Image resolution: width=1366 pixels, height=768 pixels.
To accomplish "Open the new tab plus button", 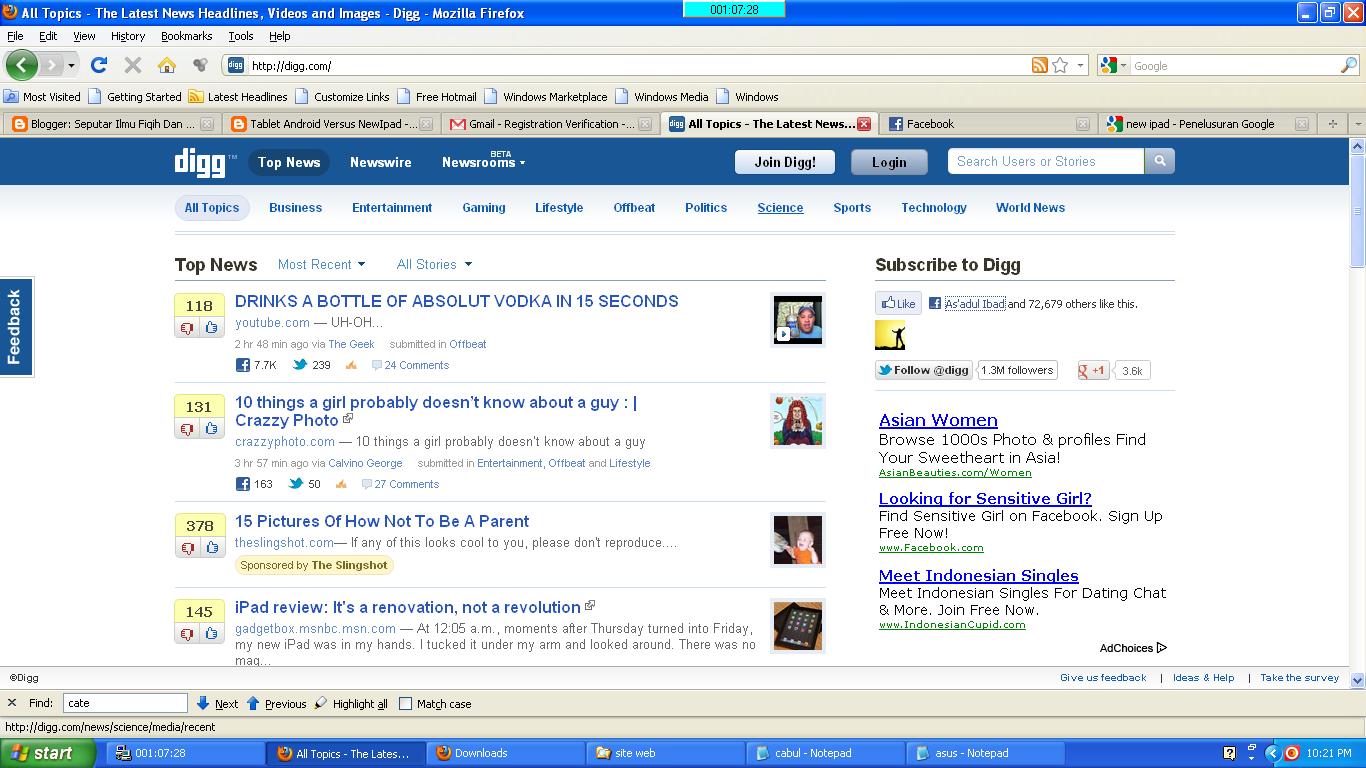I will (1332, 124).
